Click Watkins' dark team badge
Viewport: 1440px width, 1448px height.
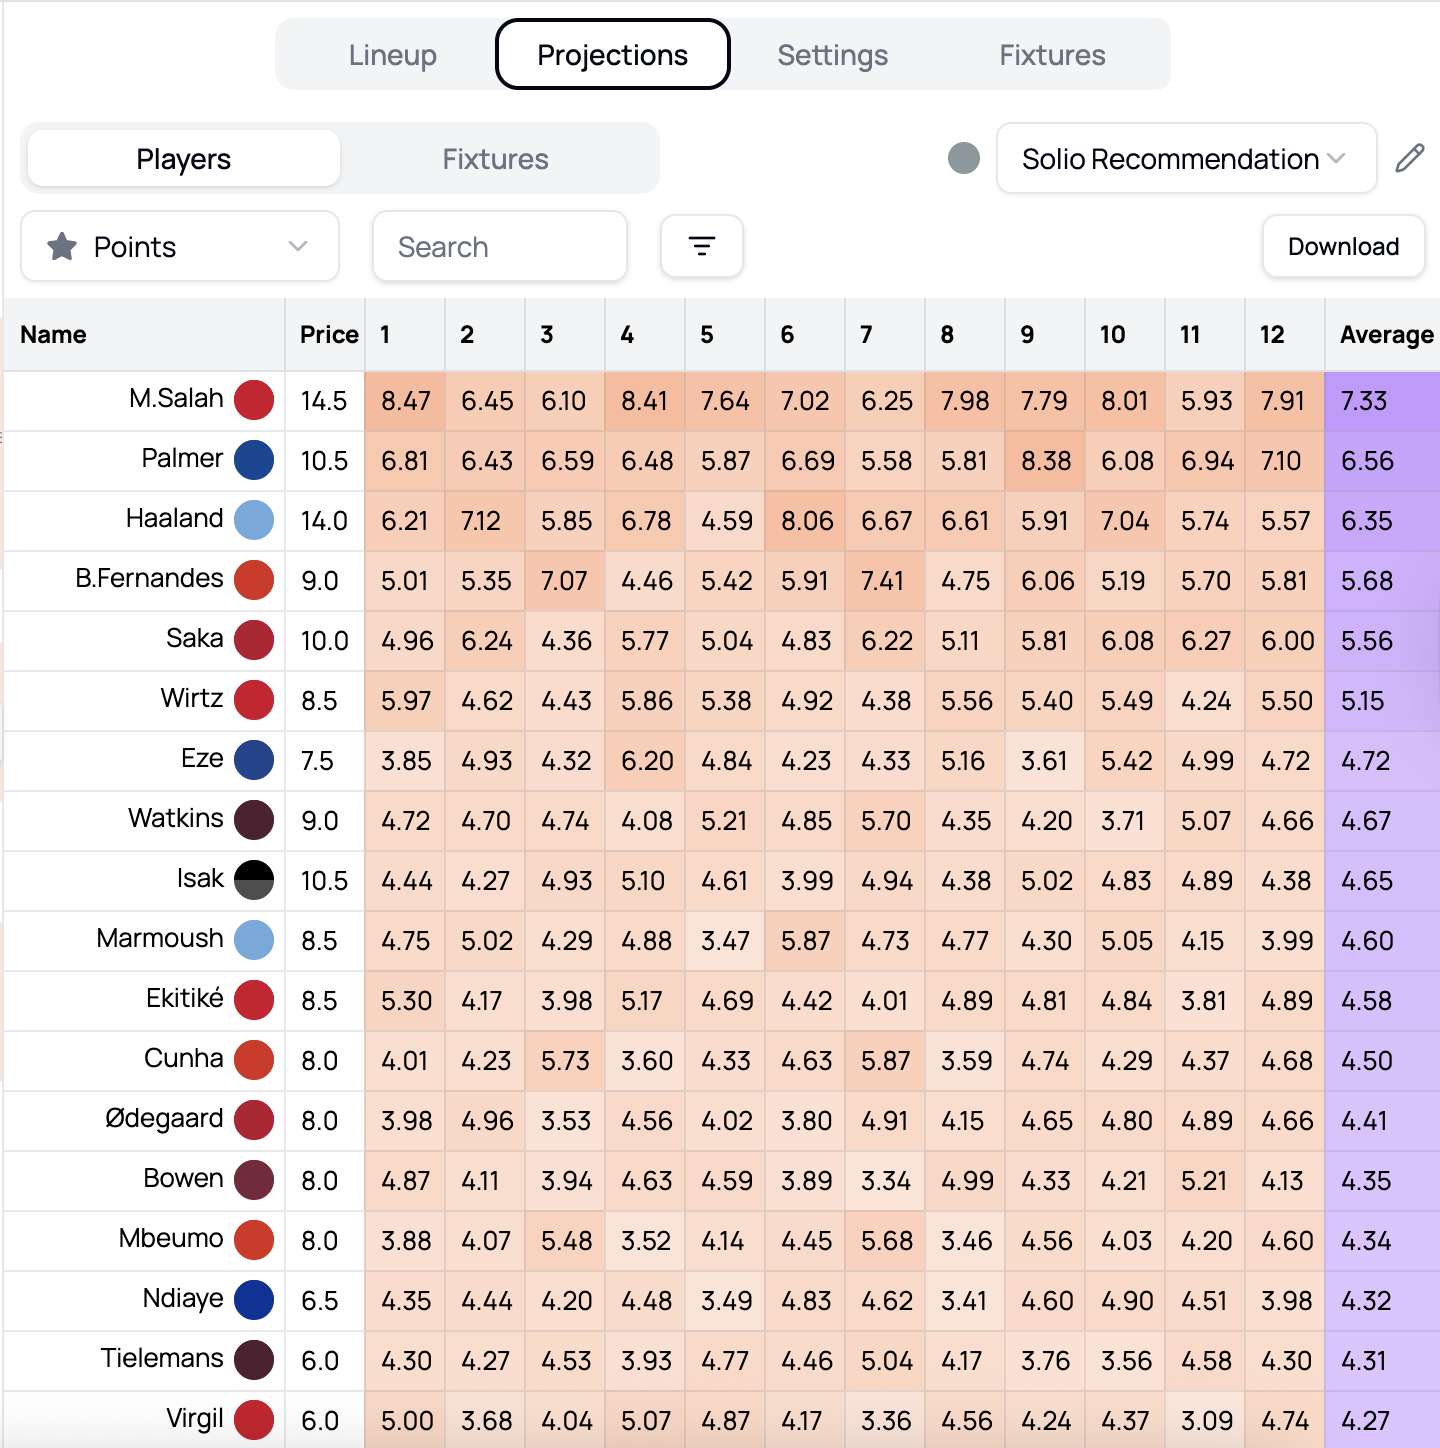254,819
